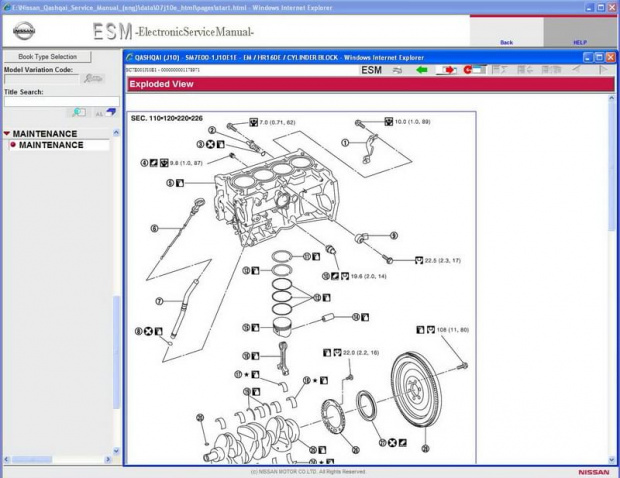The width and height of the screenshot is (620, 478).
Task: Click the Model Variation Code search key icon
Action: [93, 79]
